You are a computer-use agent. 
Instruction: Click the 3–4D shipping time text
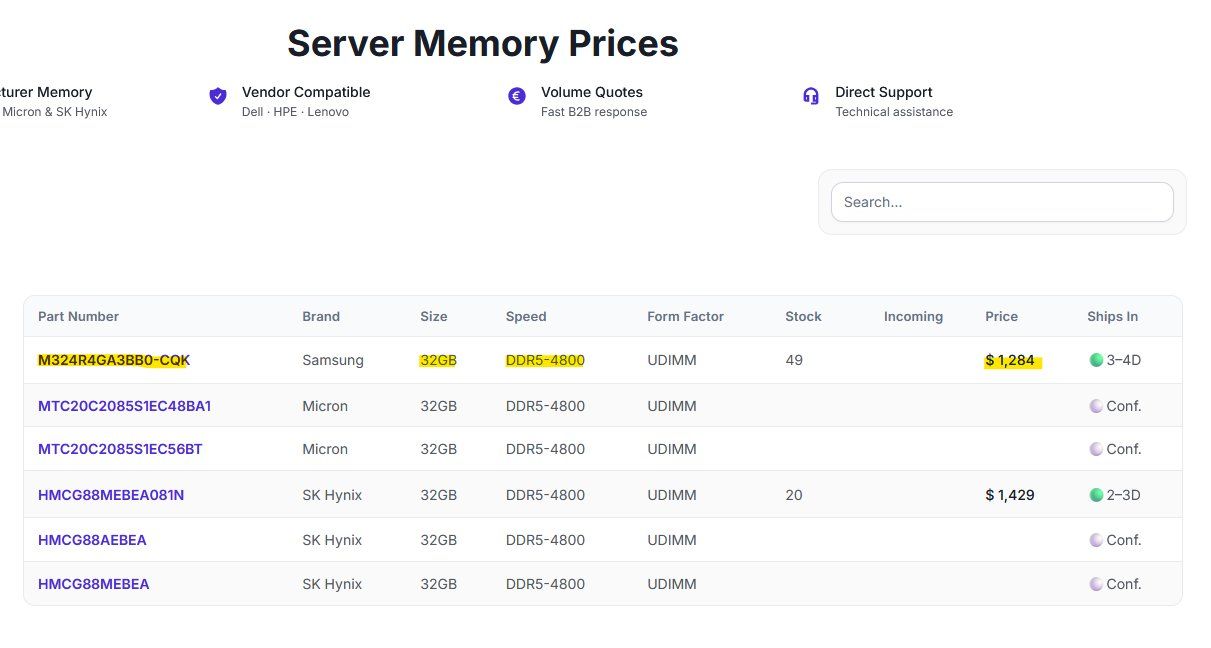click(1124, 360)
